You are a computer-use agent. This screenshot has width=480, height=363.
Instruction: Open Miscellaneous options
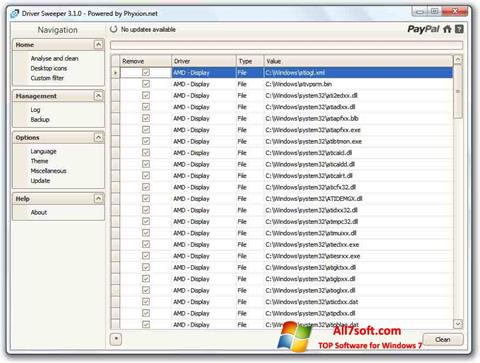pyautogui.click(x=48, y=171)
